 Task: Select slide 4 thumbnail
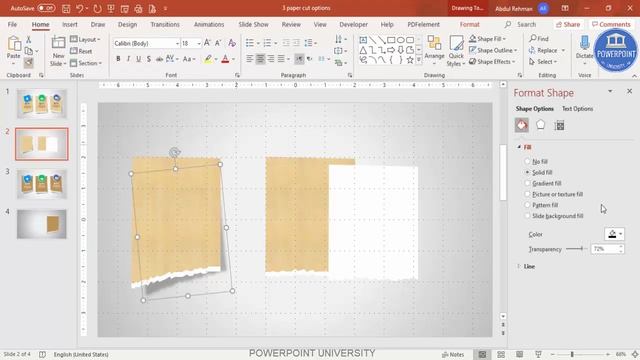[42, 224]
